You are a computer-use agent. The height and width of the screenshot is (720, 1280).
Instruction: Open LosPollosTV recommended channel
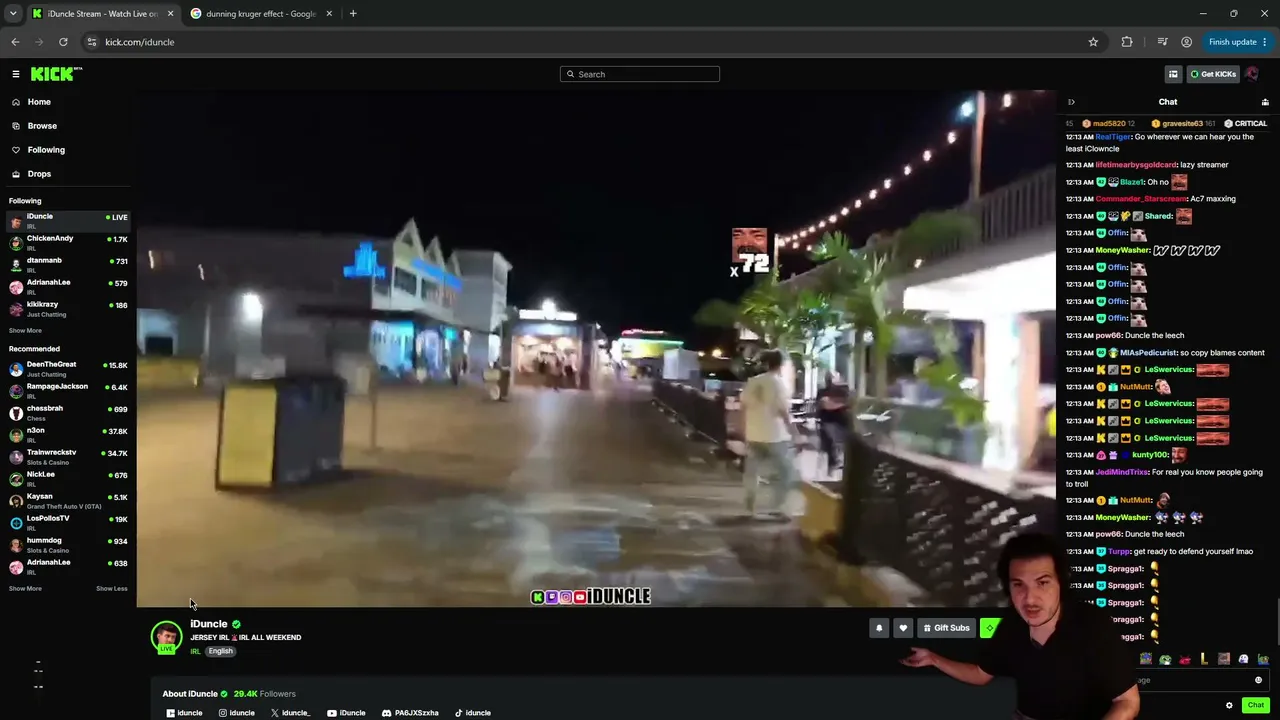pos(68,523)
